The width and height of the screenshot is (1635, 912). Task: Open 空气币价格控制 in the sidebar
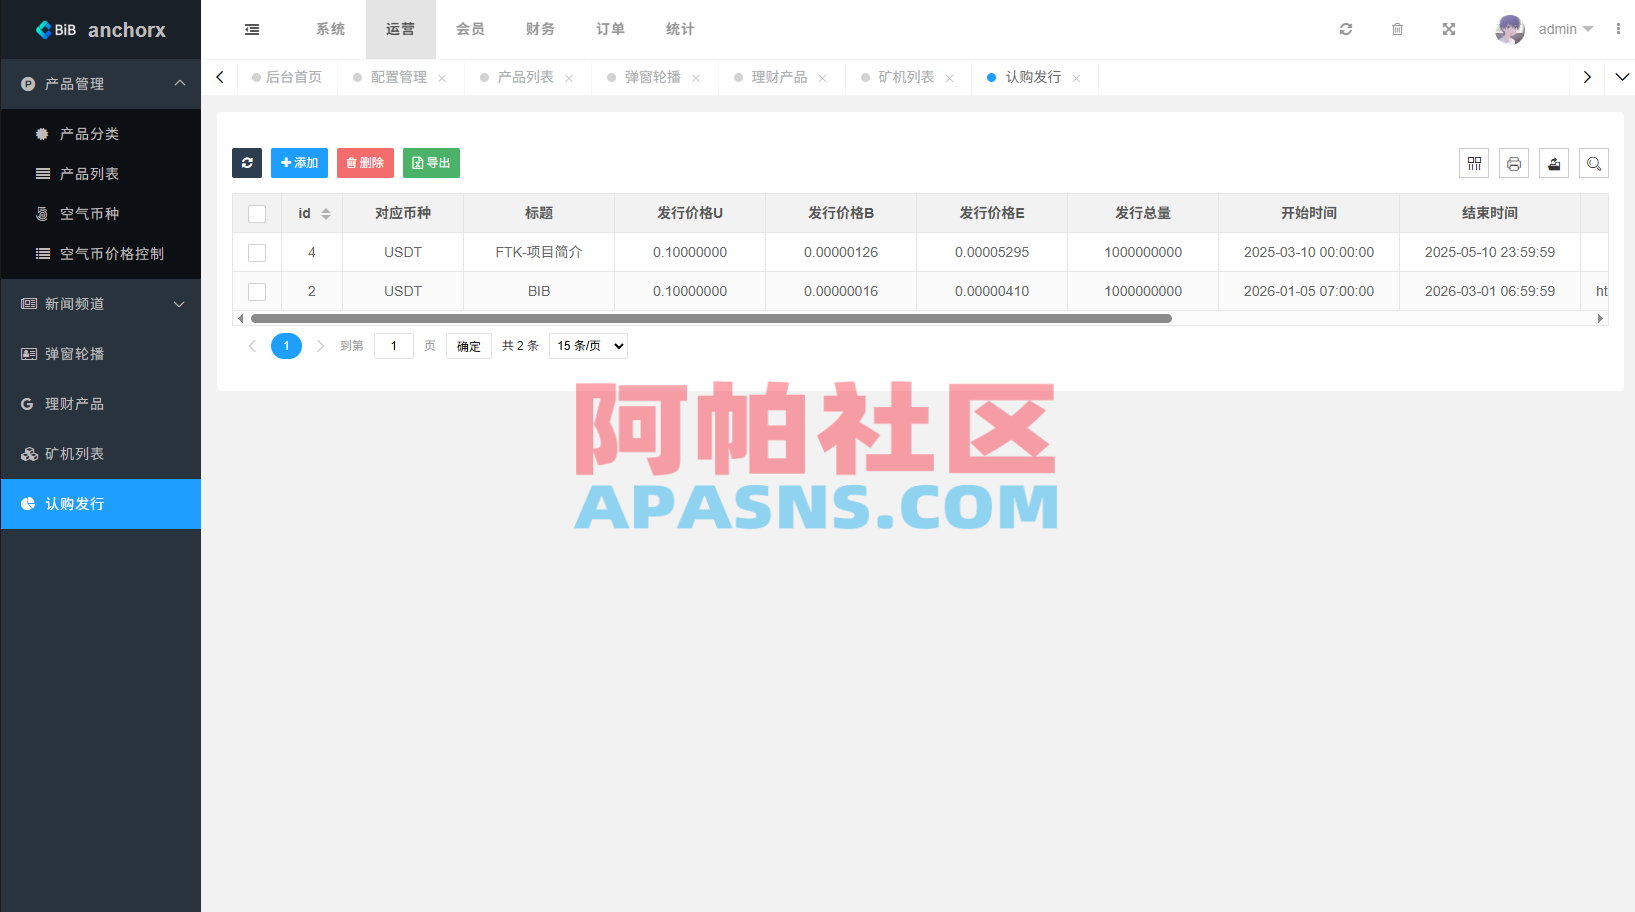pyautogui.click(x=100, y=254)
